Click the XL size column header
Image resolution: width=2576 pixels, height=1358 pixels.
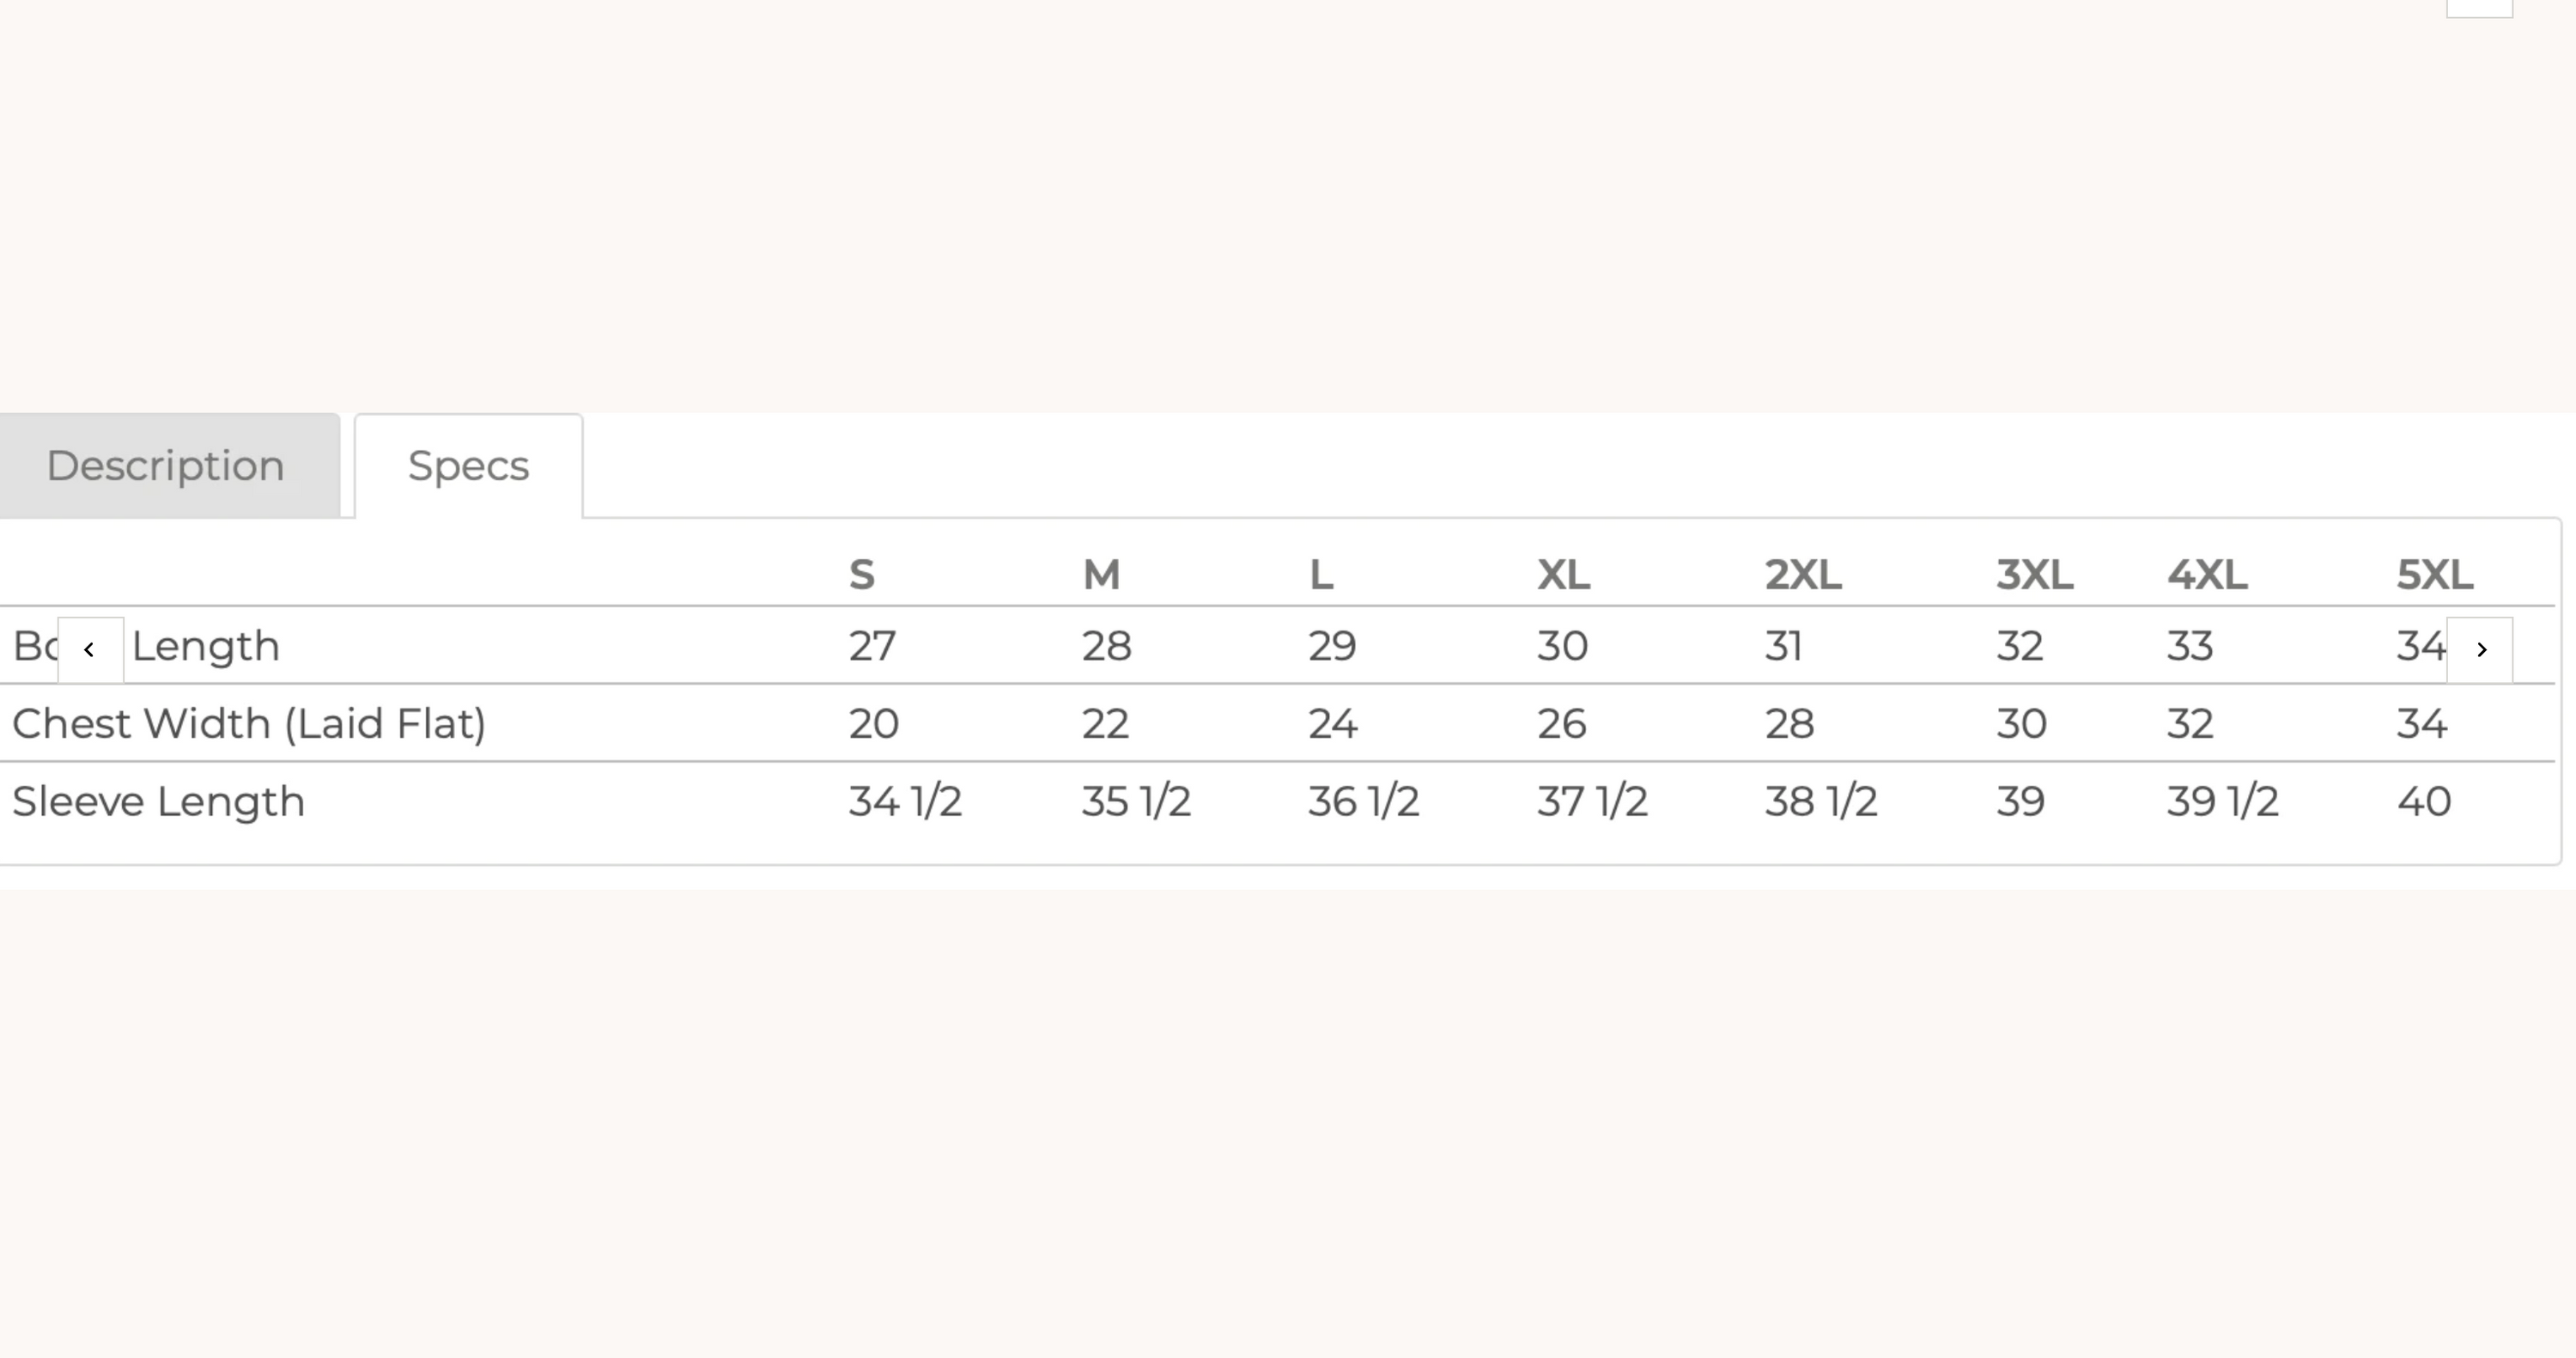coord(1563,575)
